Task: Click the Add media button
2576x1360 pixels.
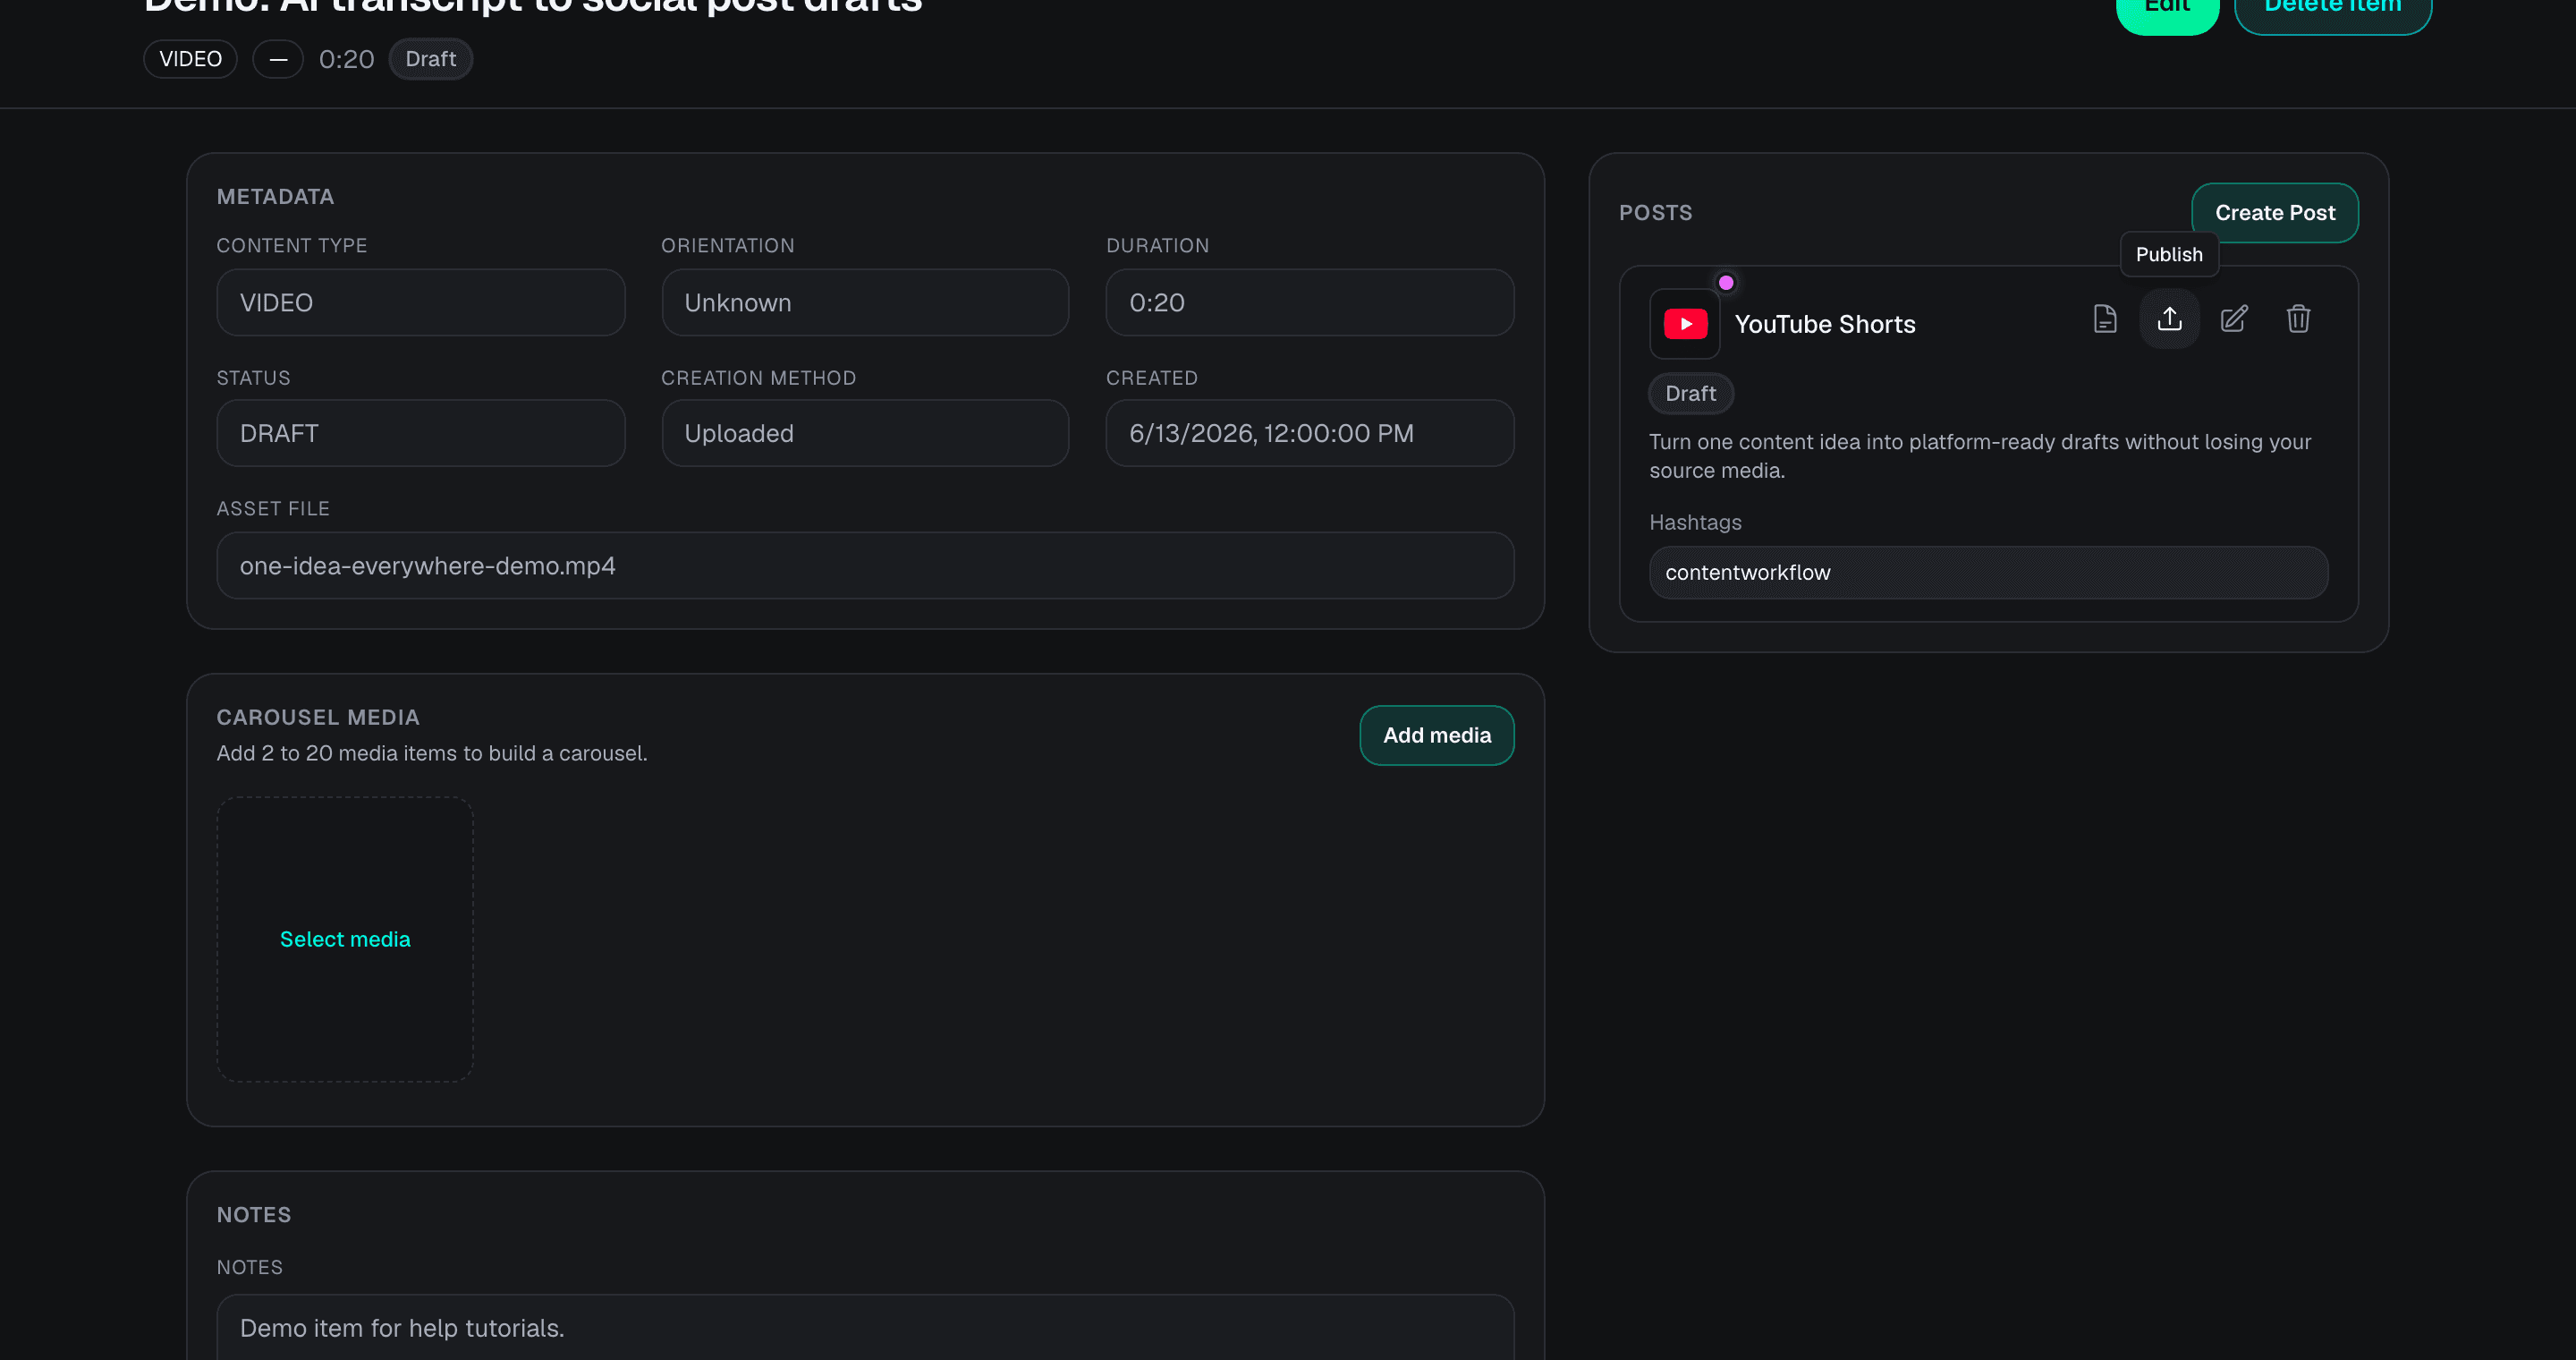Action: click(1436, 735)
